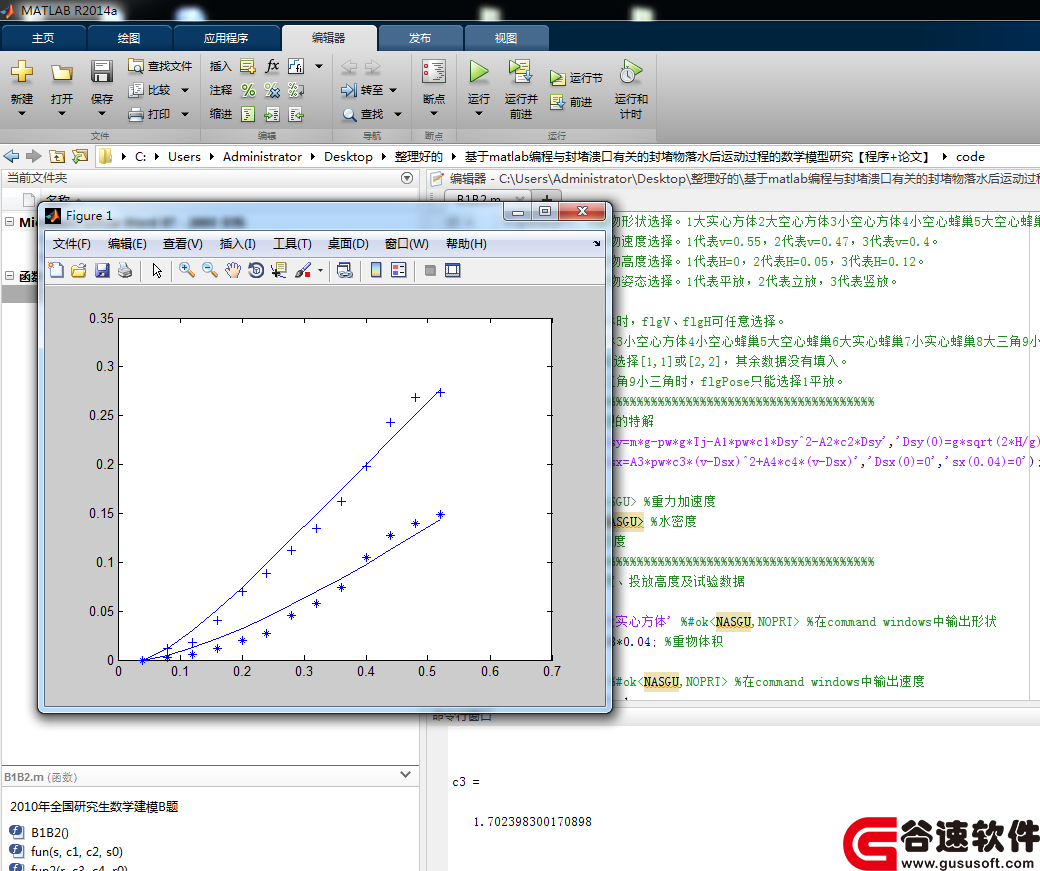Click the fixed-point data icon
1040x871 pixels.
[x=296, y=66]
